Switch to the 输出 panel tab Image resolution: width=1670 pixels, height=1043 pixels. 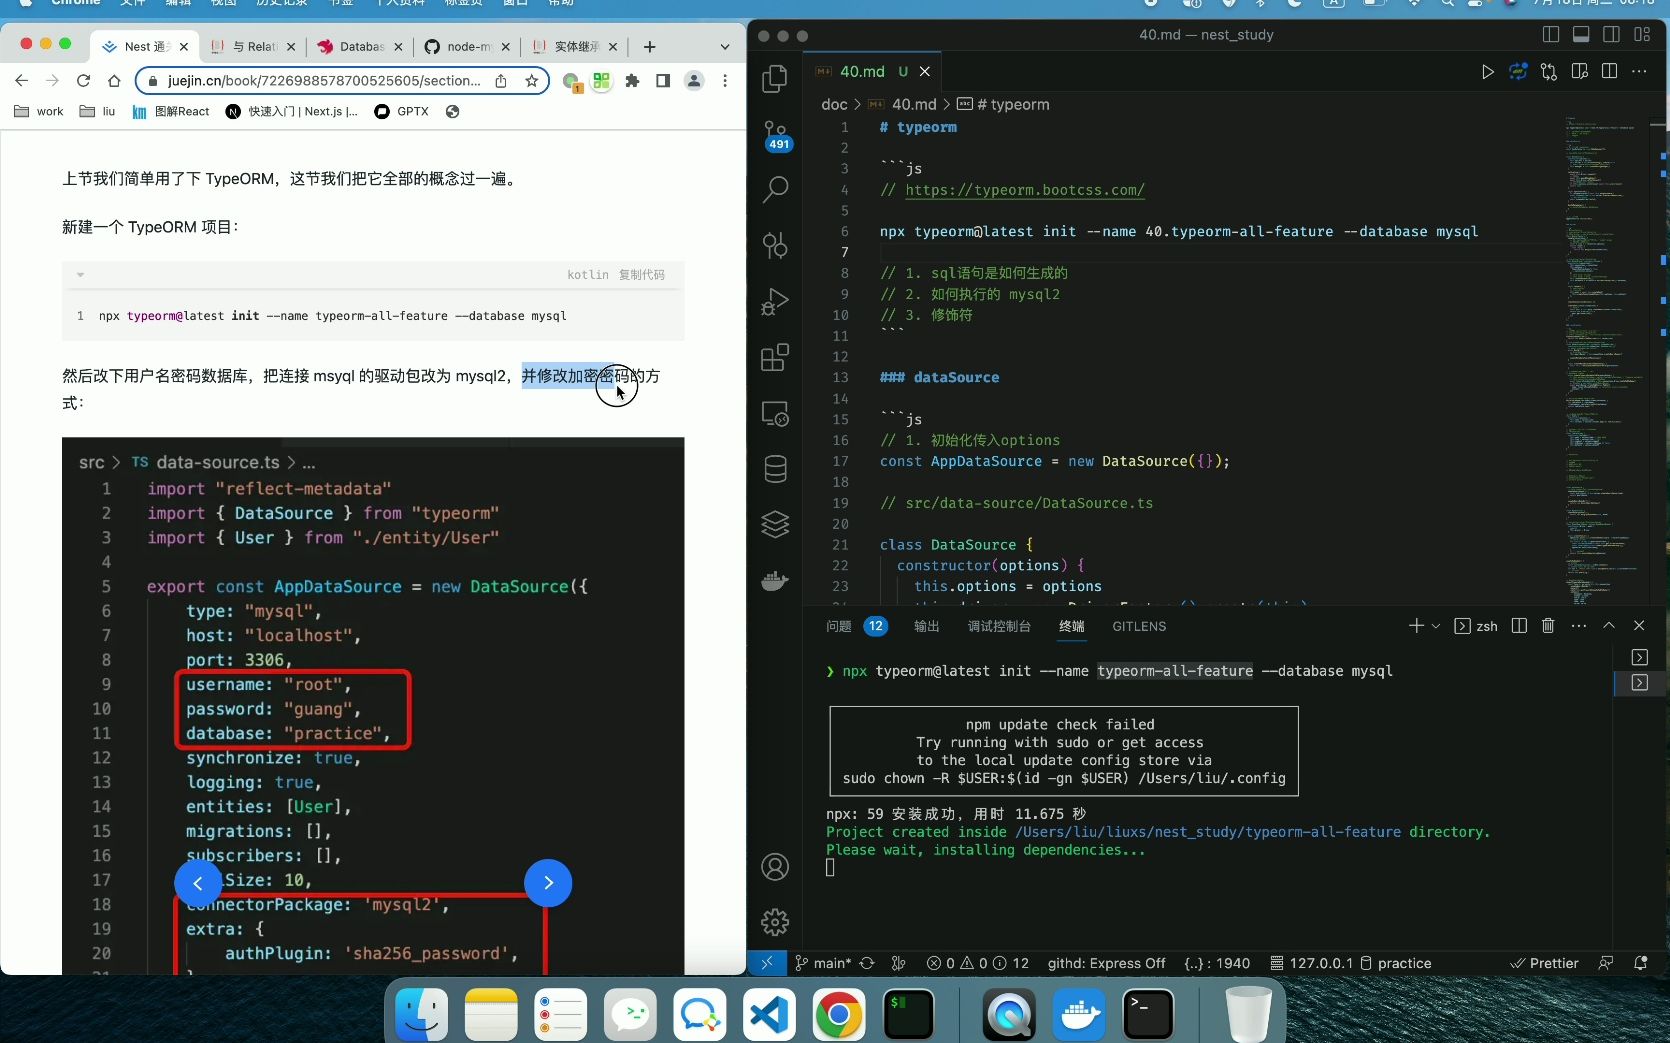click(x=927, y=626)
